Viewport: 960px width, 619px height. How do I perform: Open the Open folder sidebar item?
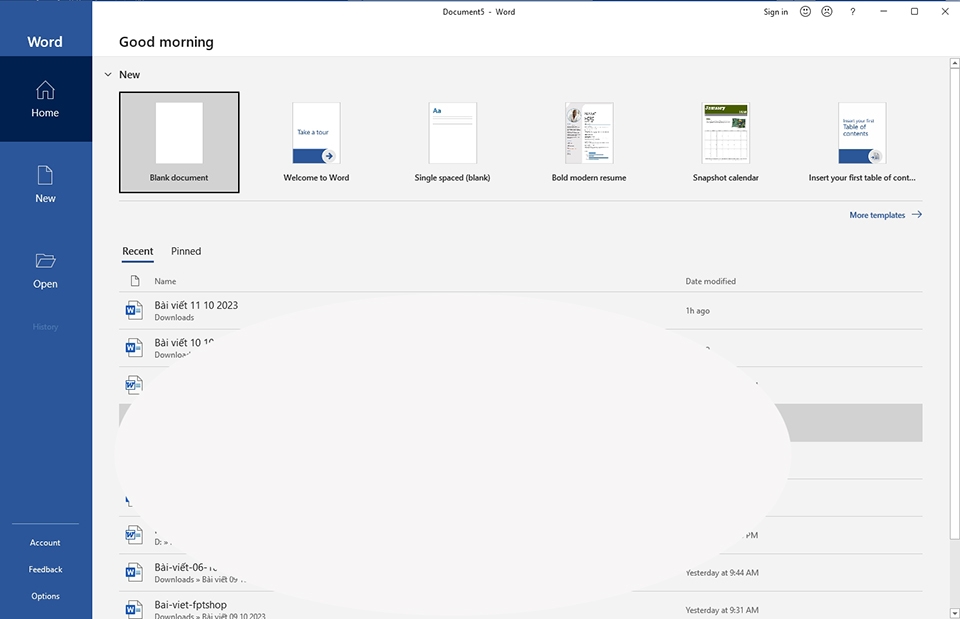[x=45, y=270]
